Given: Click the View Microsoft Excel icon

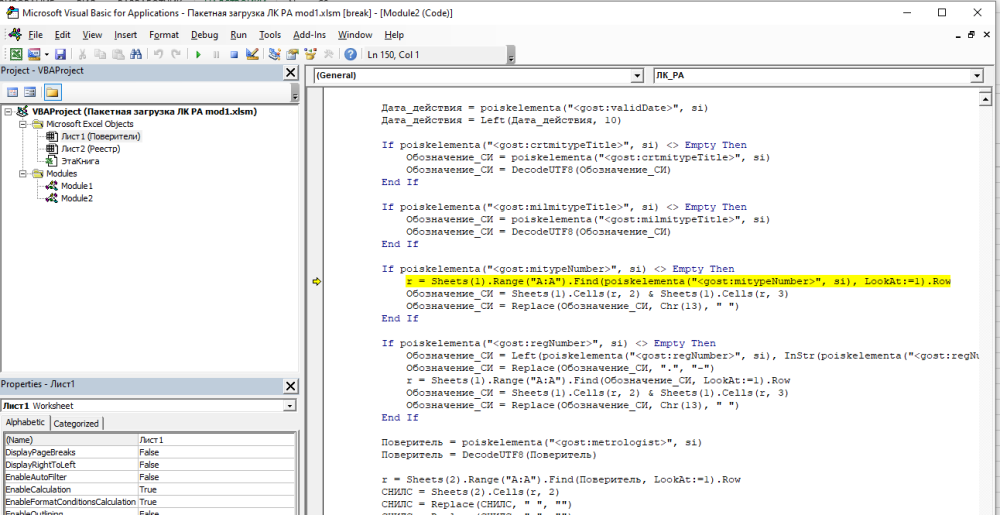Looking at the screenshot, I should point(16,54).
